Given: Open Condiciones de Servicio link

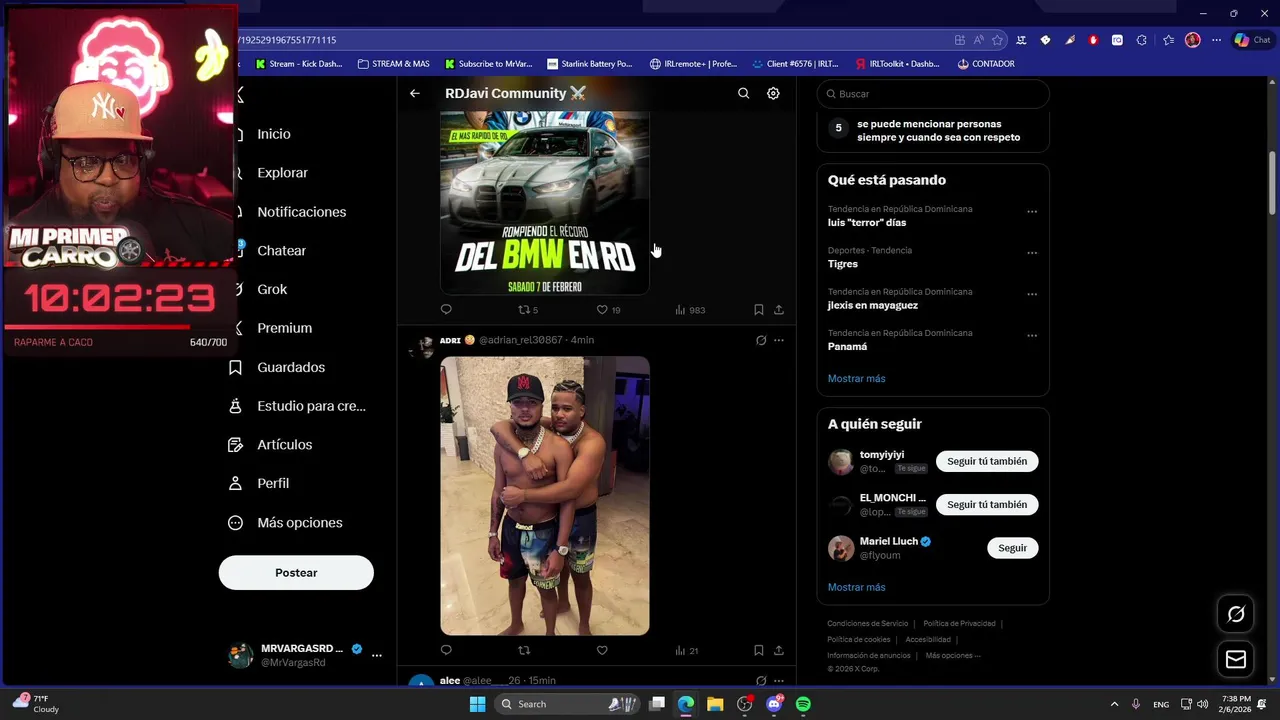Looking at the screenshot, I should click(868, 624).
